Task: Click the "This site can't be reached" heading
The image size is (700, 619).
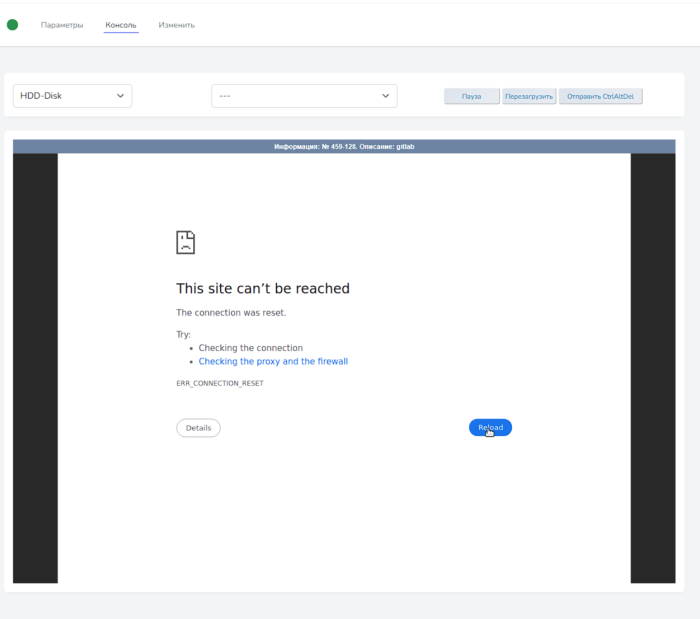Action: 263,289
